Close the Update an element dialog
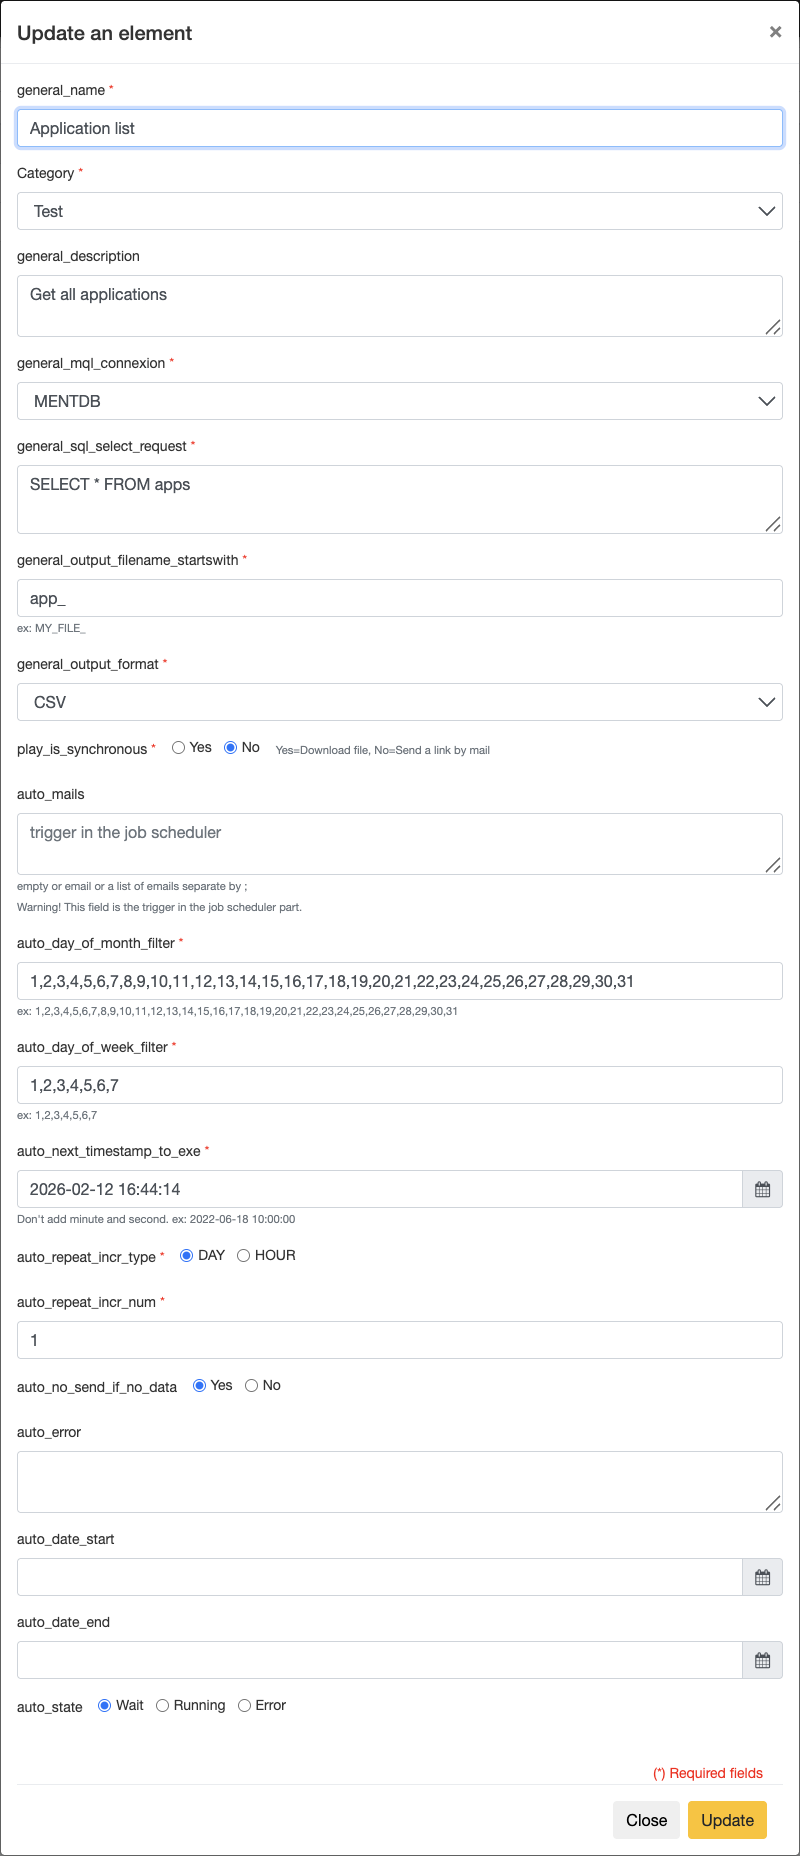The height and width of the screenshot is (1856, 800). [775, 32]
